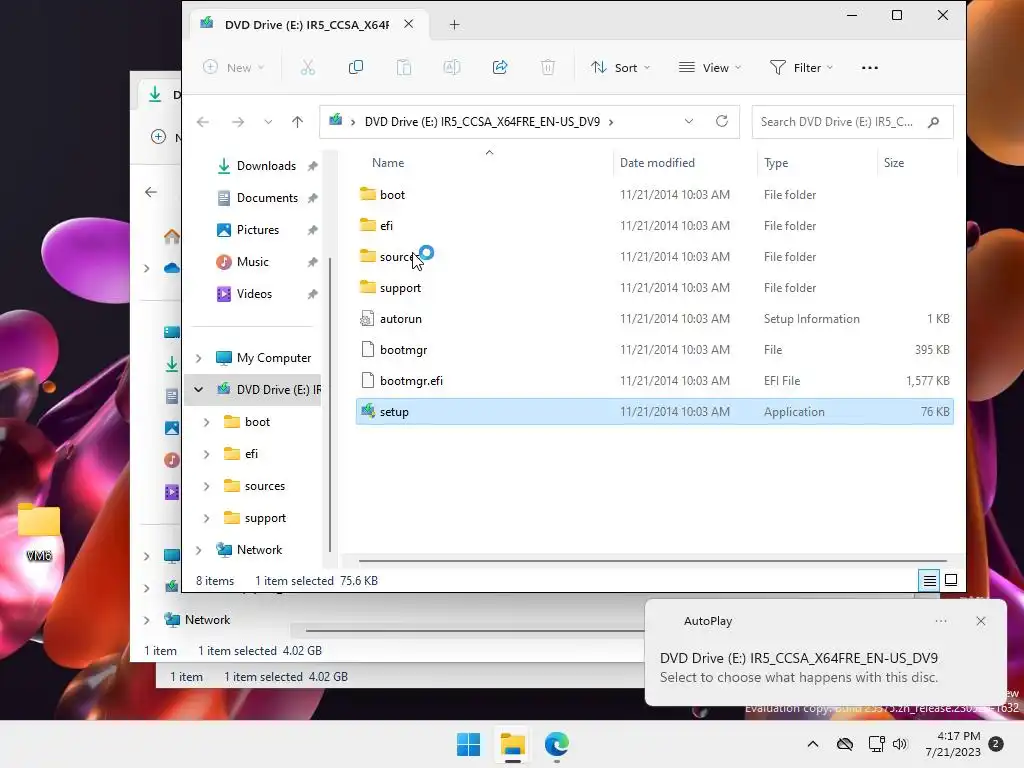Click the Rename icon in toolbar
The image size is (1024, 768).
(x=452, y=67)
